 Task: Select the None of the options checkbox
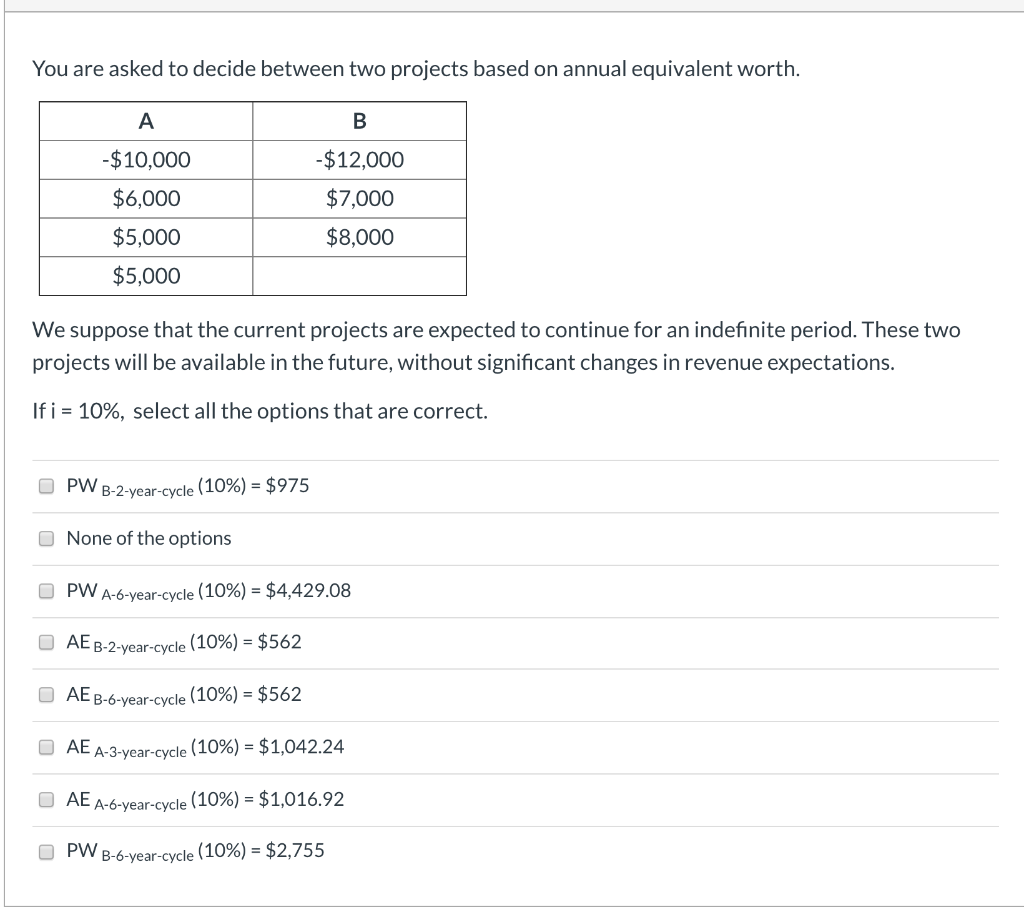tap(45, 538)
